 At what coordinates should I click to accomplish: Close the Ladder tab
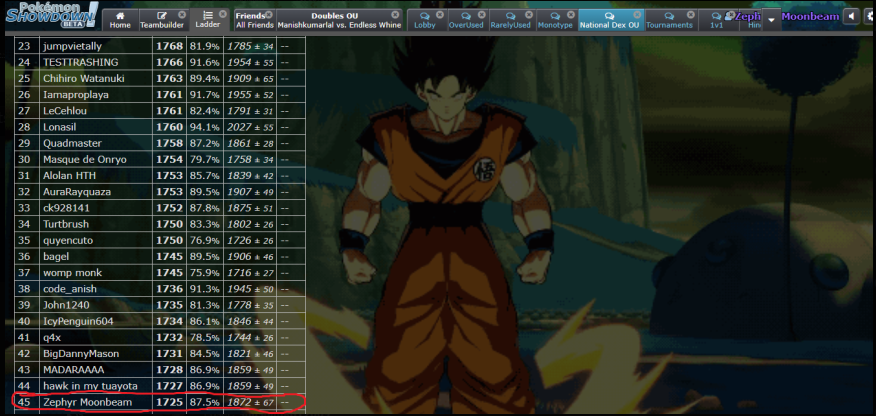tap(222, 14)
